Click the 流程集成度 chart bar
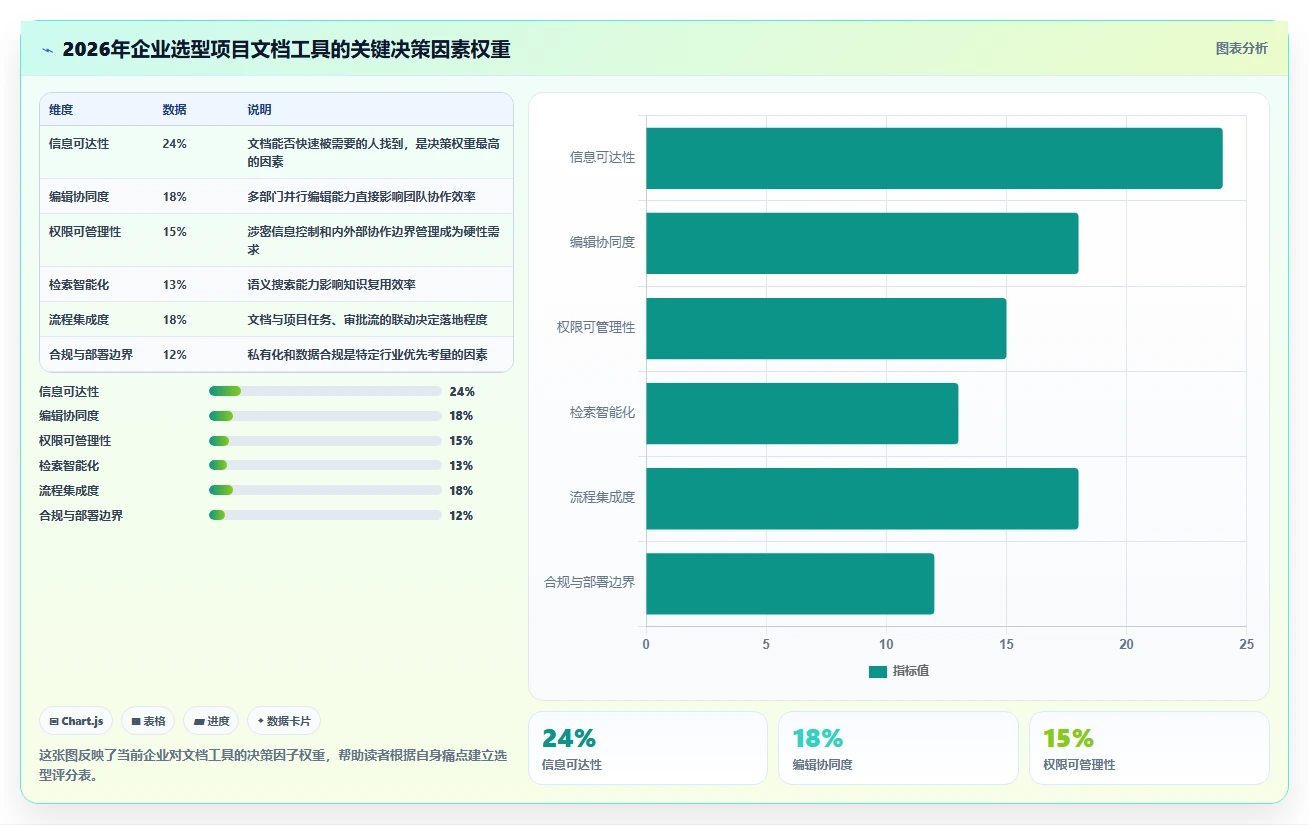The image size is (1309, 825). 862,498
